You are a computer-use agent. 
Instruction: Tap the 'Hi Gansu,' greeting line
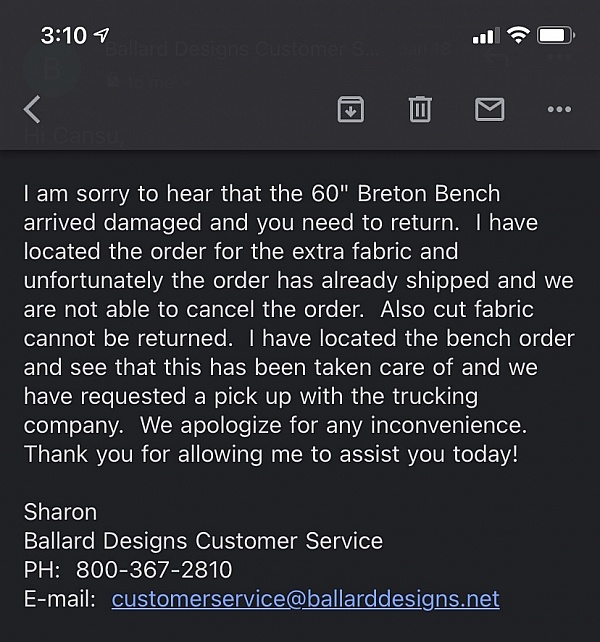[75, 137]
